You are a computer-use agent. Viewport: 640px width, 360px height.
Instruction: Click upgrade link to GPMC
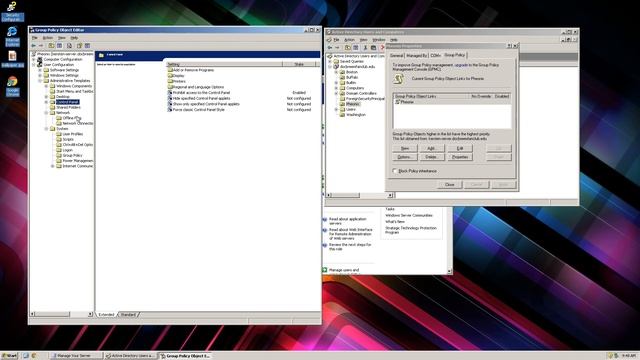[x=461, y=65]
